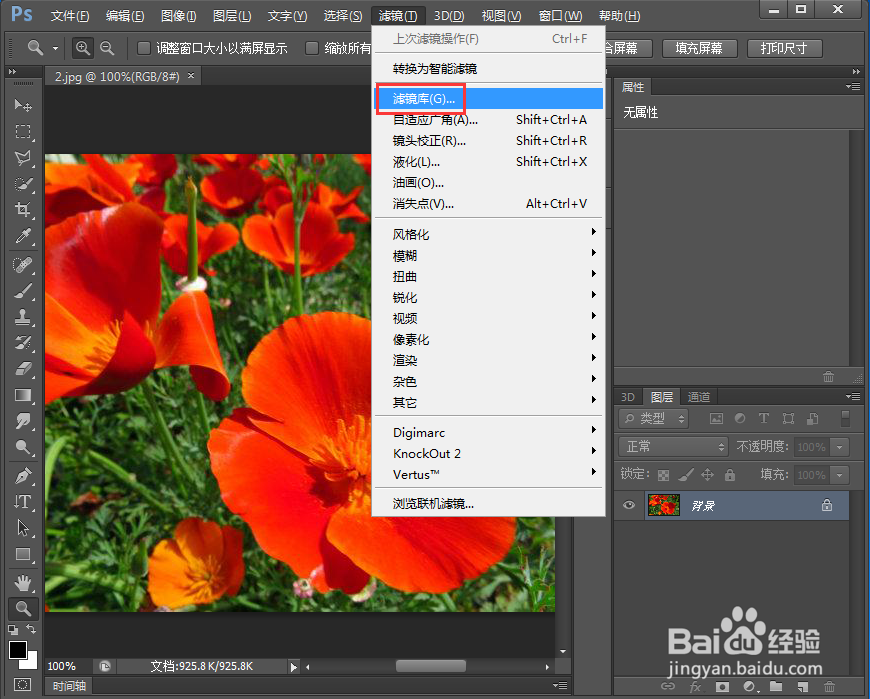870x699 pixels.
Task: Click the foreground color swatch
Action: tap(17, 649)
